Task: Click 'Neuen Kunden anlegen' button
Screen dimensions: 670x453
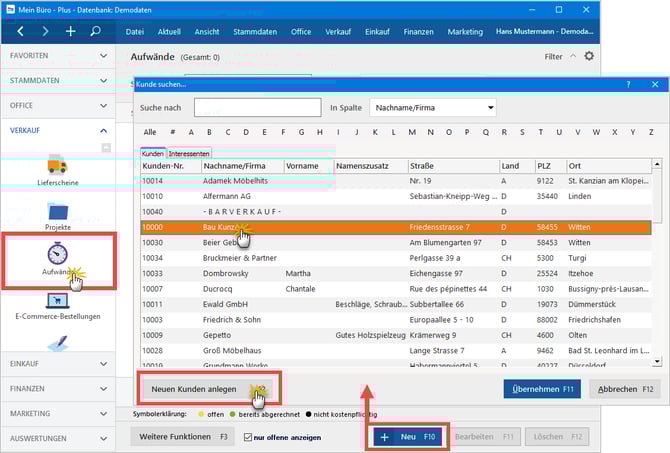Action: point(194,388)
